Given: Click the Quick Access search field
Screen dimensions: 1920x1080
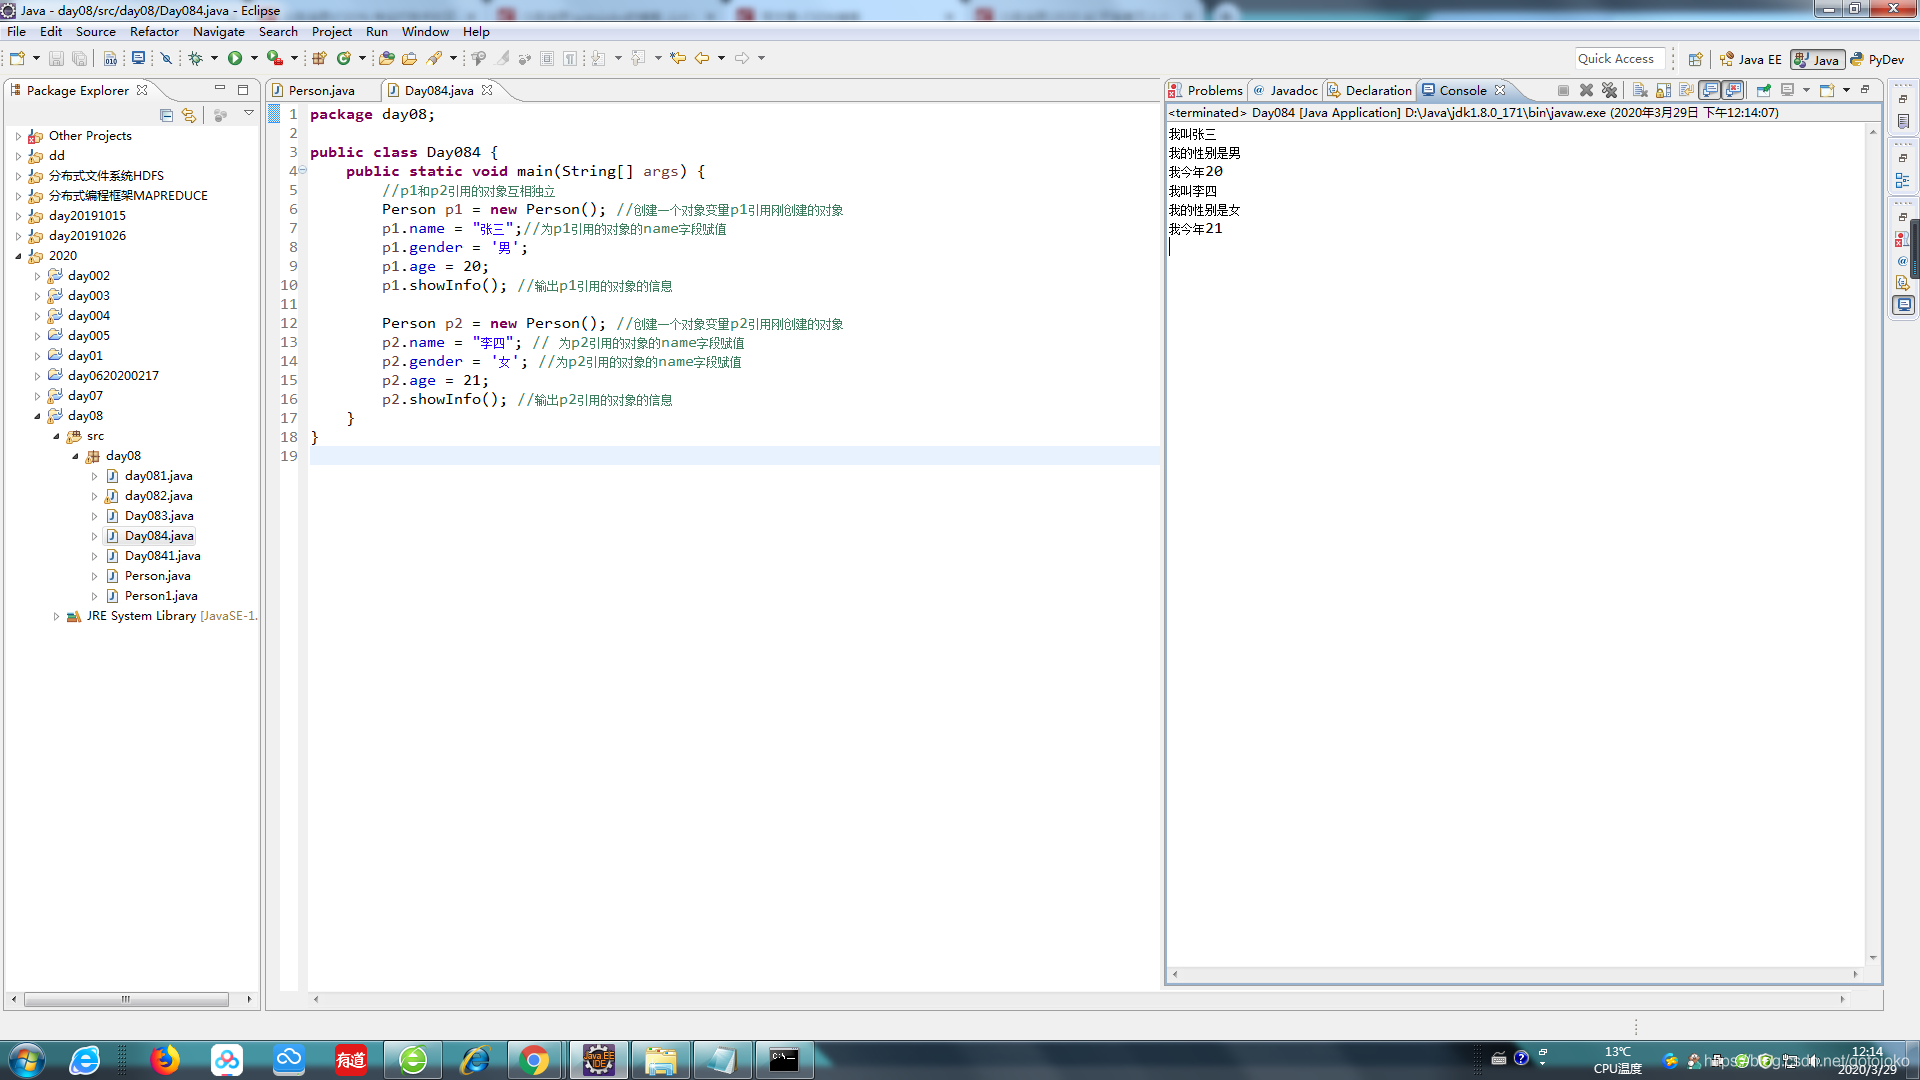Looking at the screenshot, I should pyautogui.click(x=1619, y=59).
